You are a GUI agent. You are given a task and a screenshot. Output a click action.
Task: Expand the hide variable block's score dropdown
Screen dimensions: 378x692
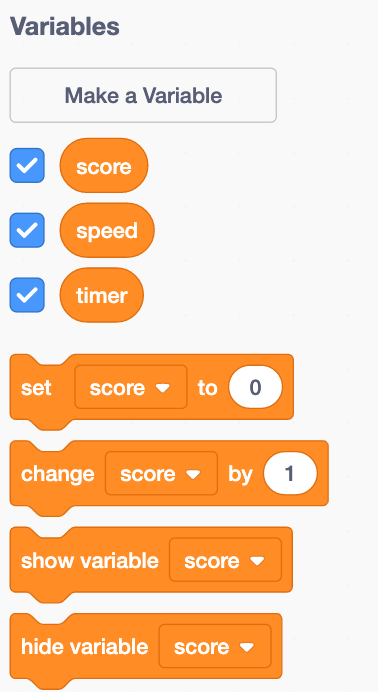coord(215,646)
